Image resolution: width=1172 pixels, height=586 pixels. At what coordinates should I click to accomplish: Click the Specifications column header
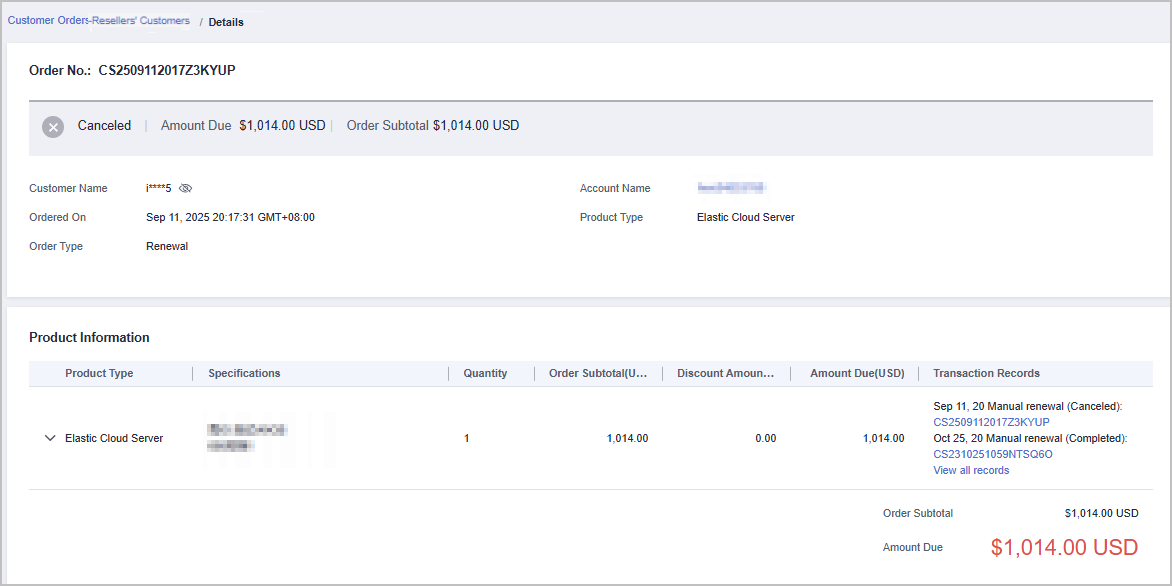pyautogui.click(x=244, y=373)
